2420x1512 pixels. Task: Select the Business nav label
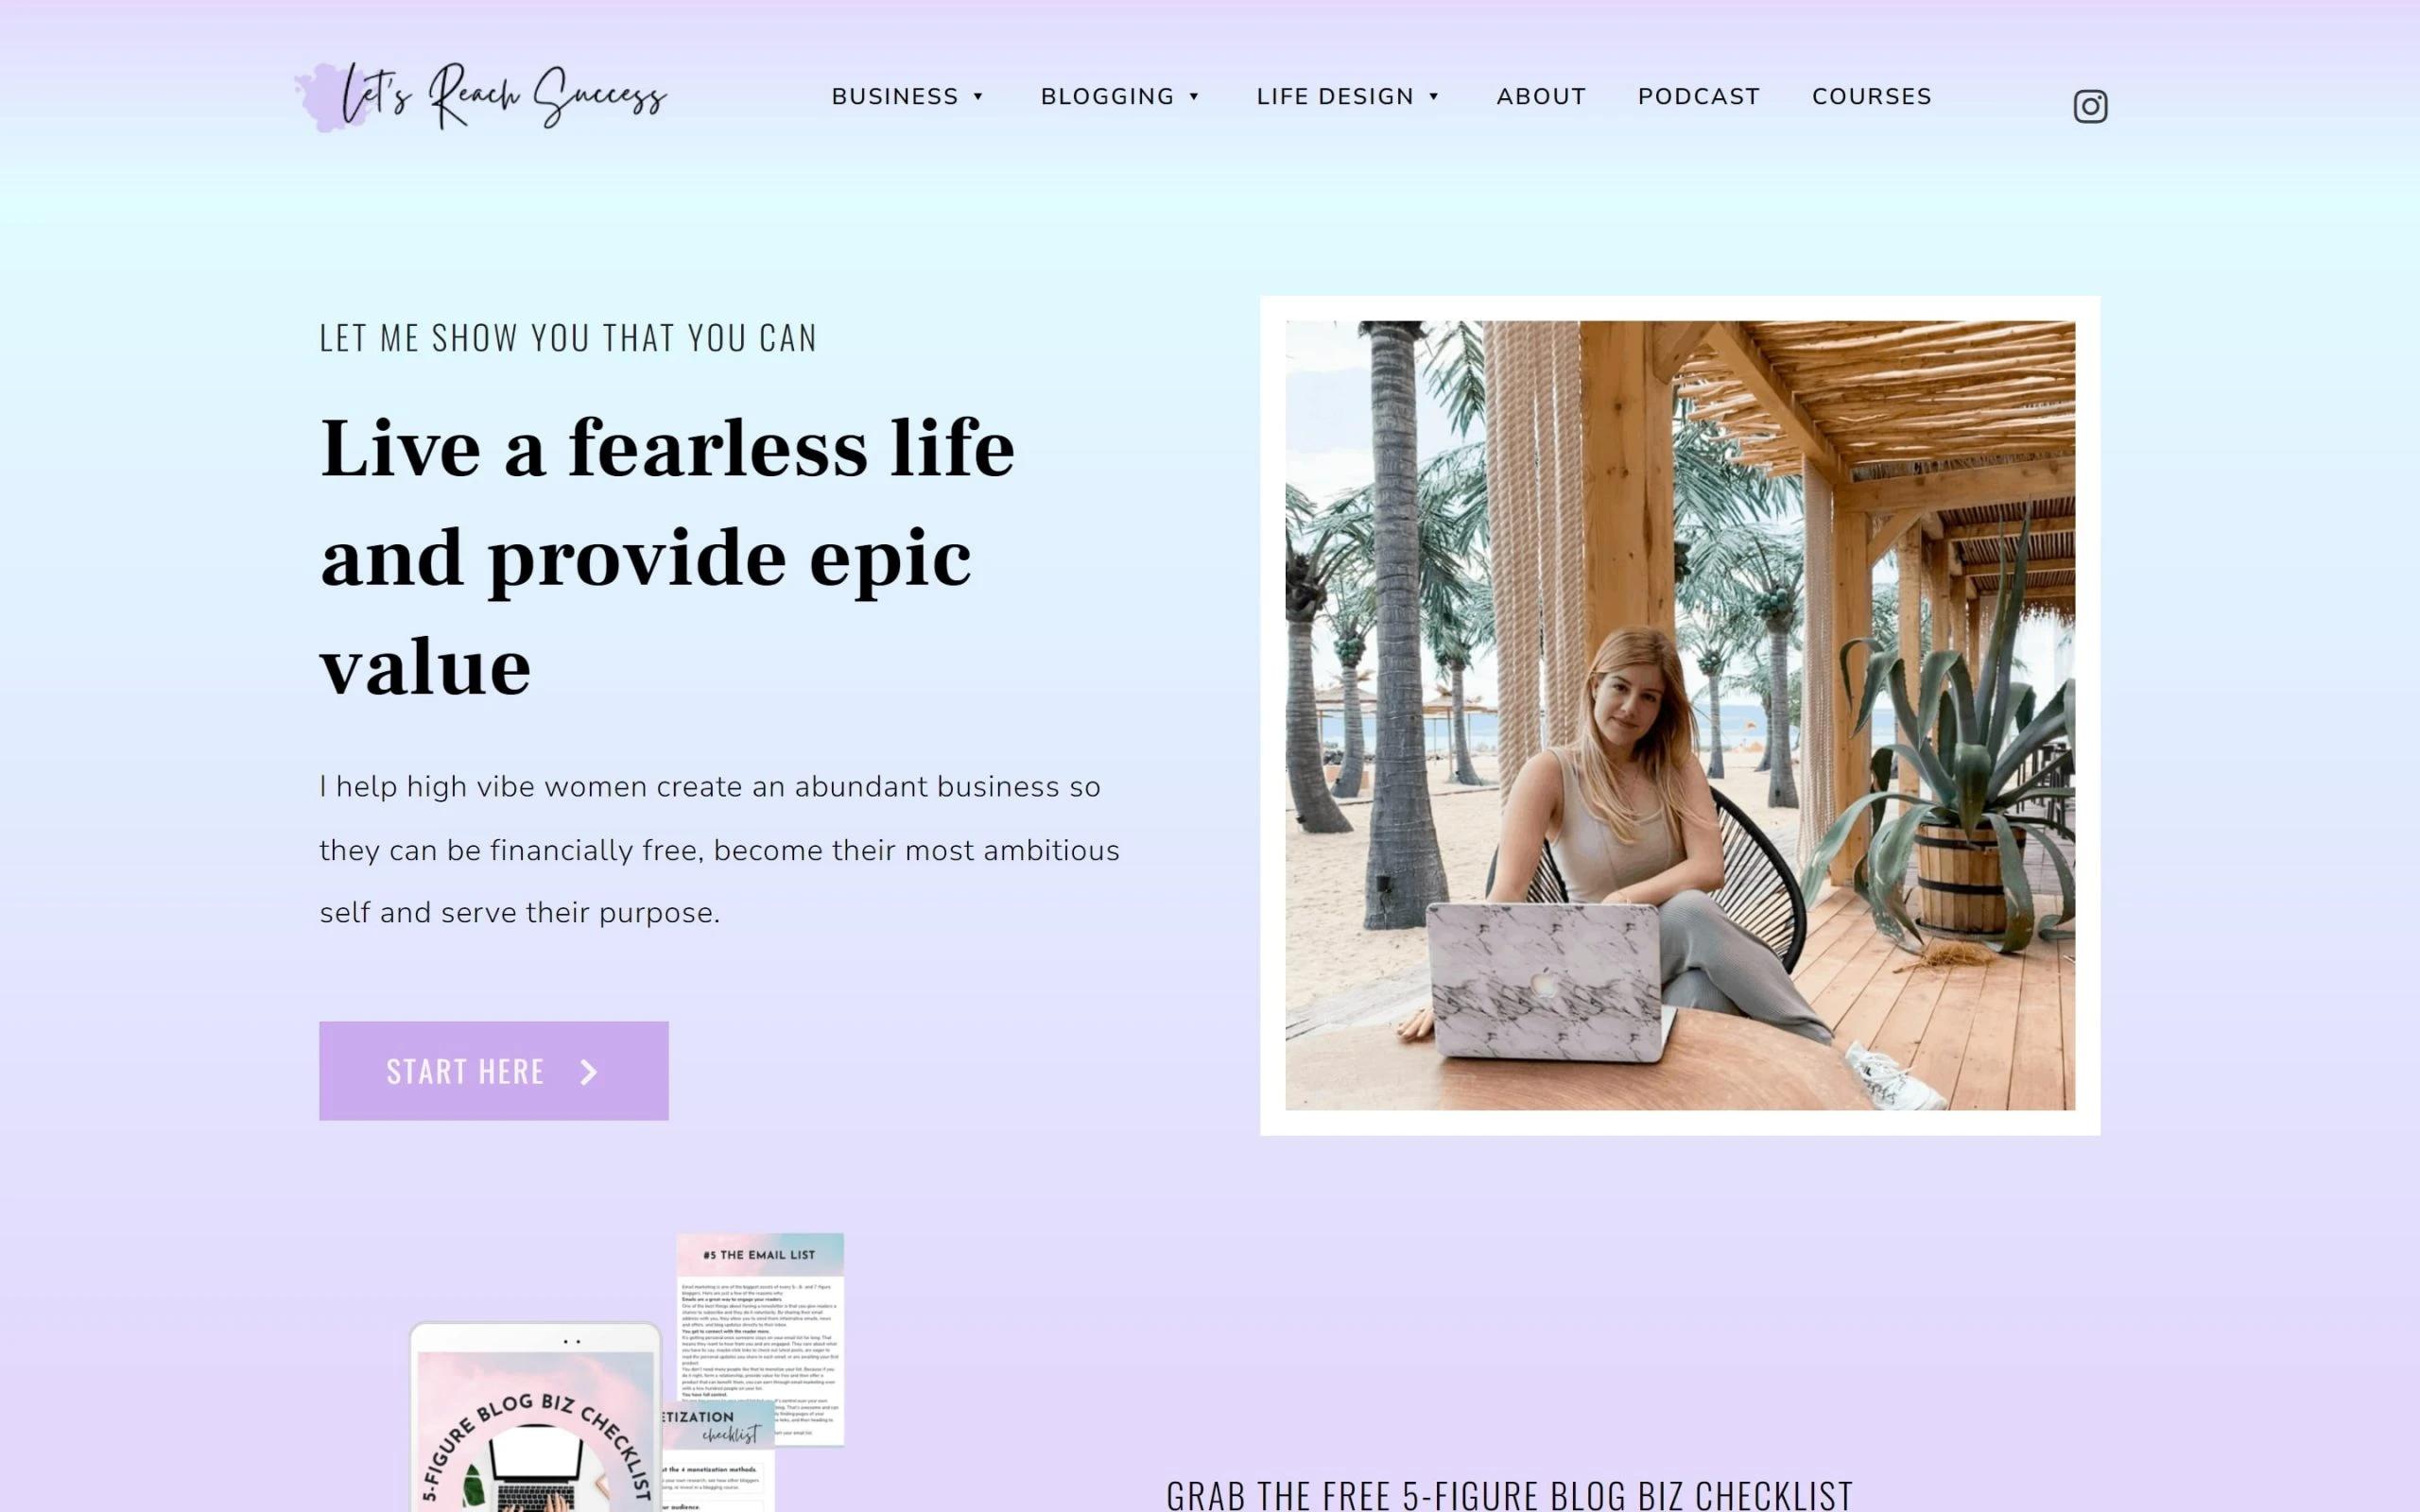click(895, 96)
